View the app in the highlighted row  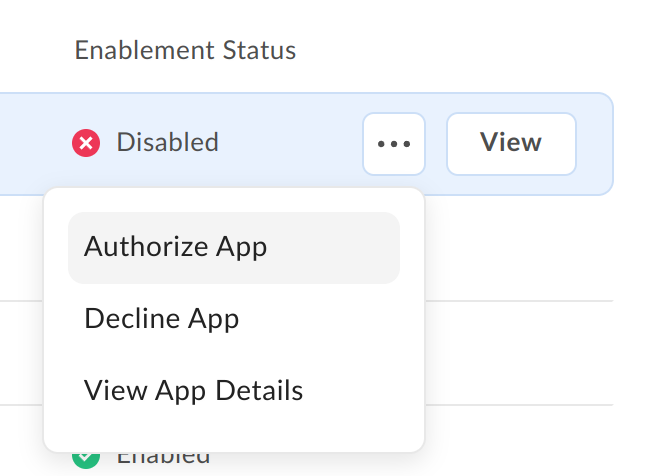tap(510, 144)
